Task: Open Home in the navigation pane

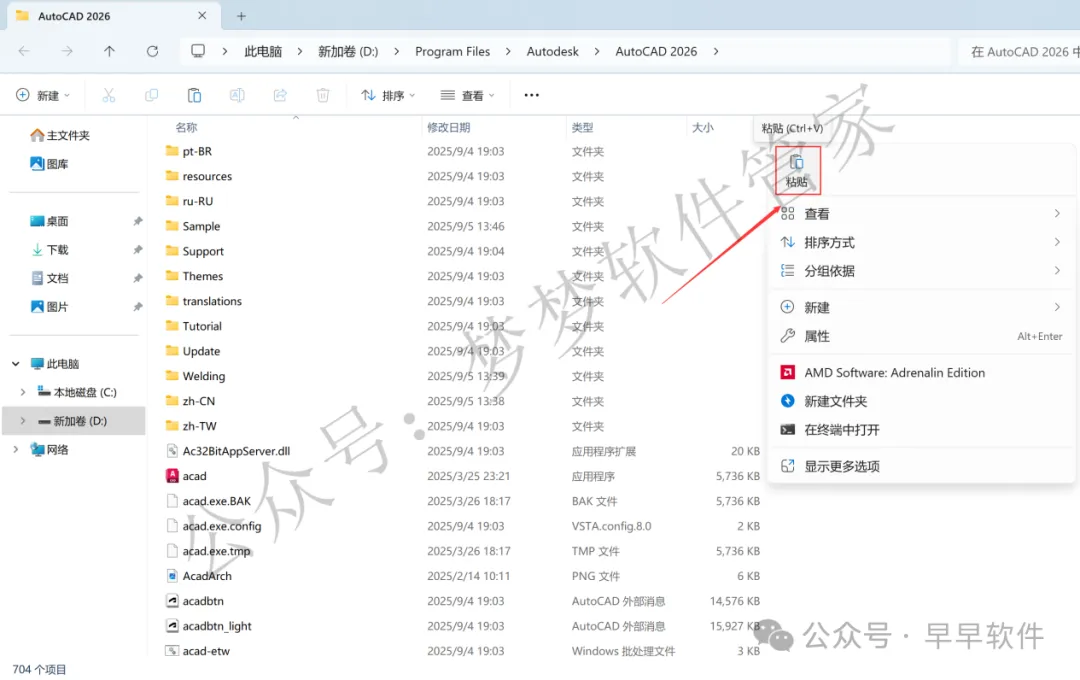Action: [60, 135]
